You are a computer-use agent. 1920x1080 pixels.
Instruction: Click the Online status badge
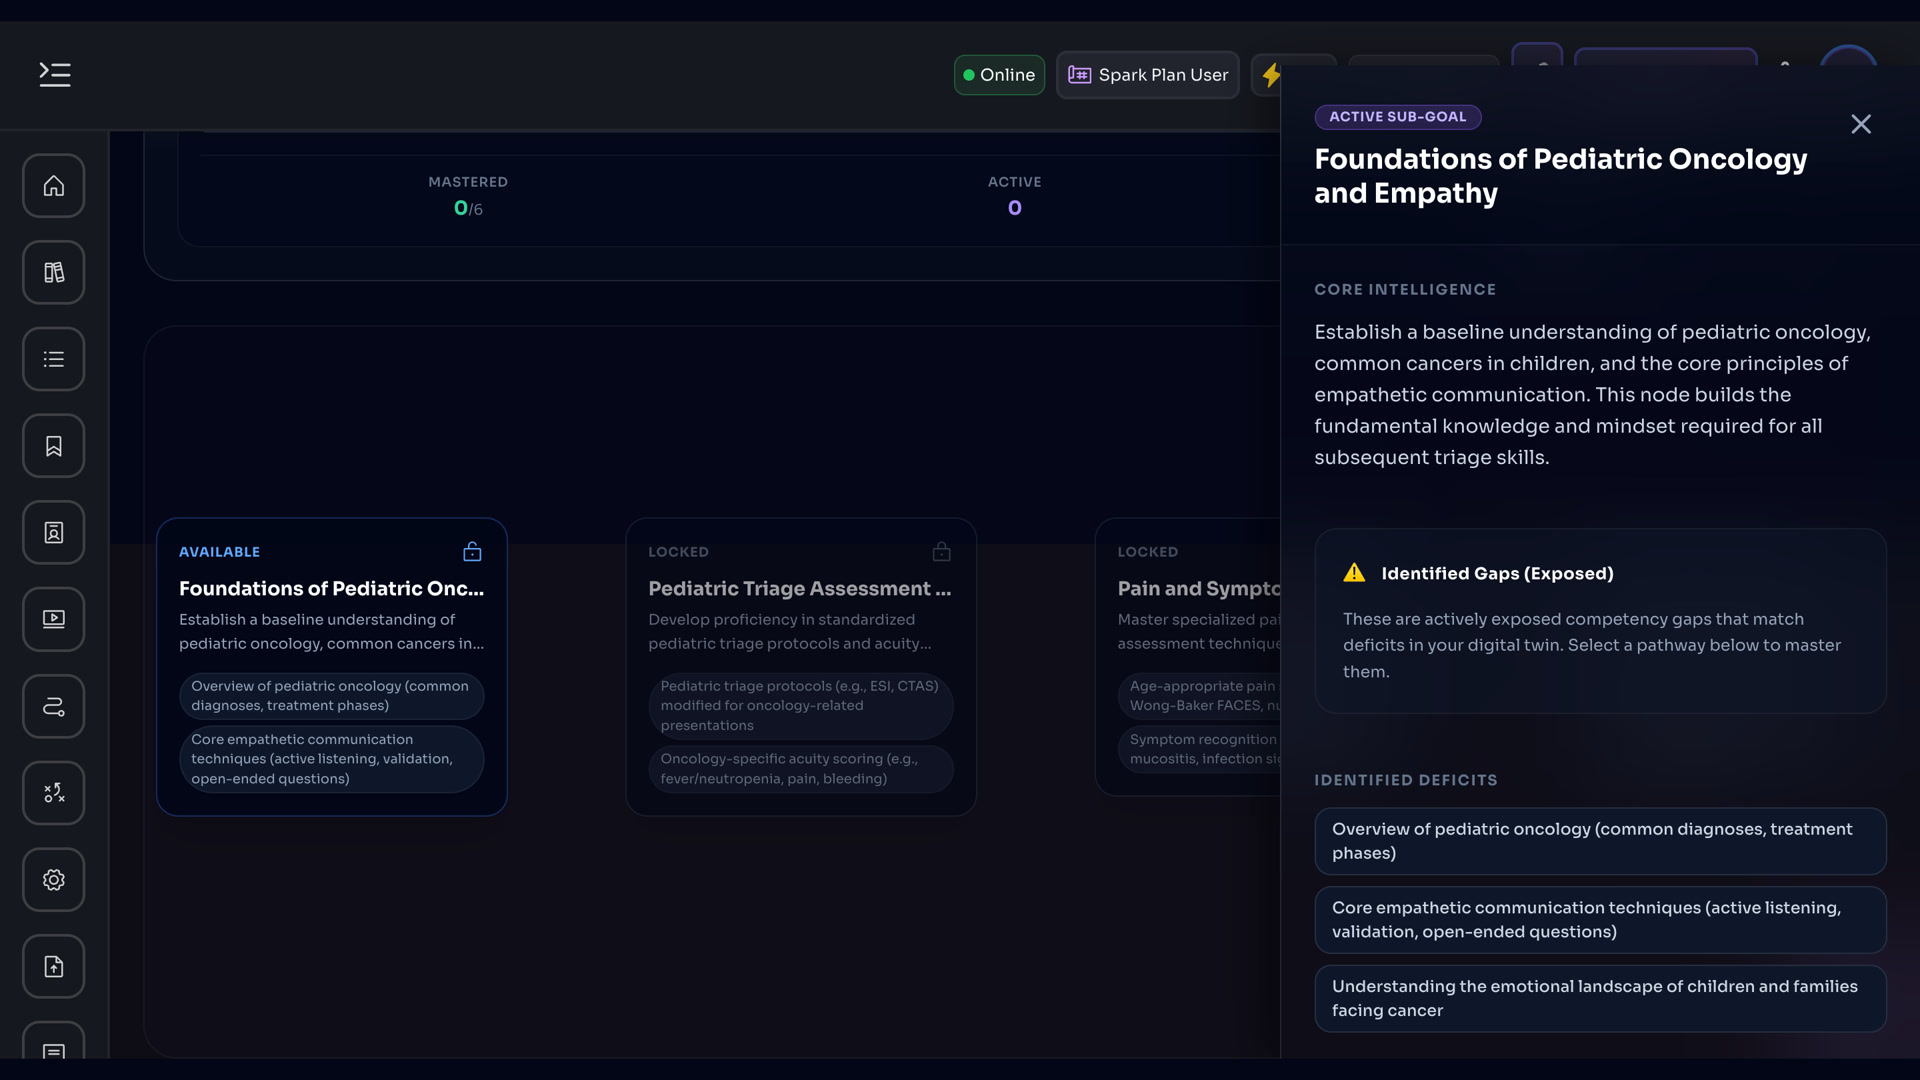click(x=999, y=75)
